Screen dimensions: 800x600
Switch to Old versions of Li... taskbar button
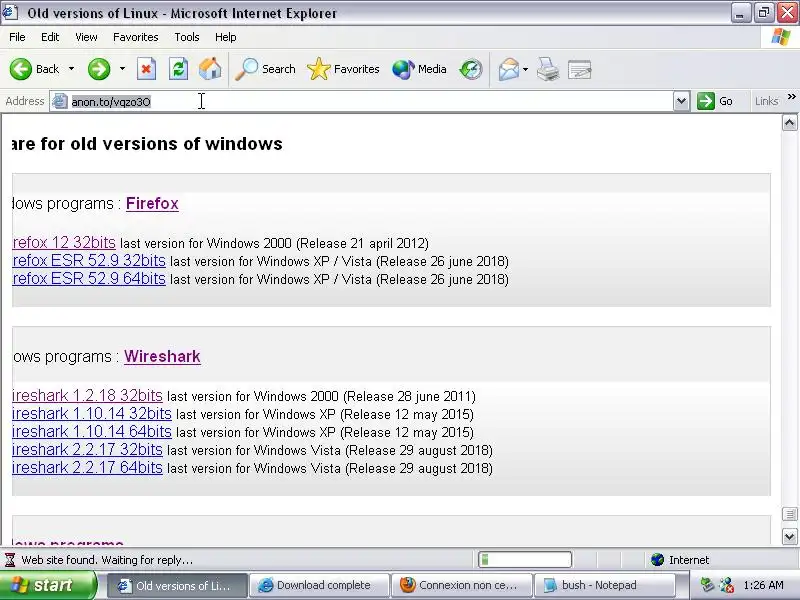tap(178, 585)
